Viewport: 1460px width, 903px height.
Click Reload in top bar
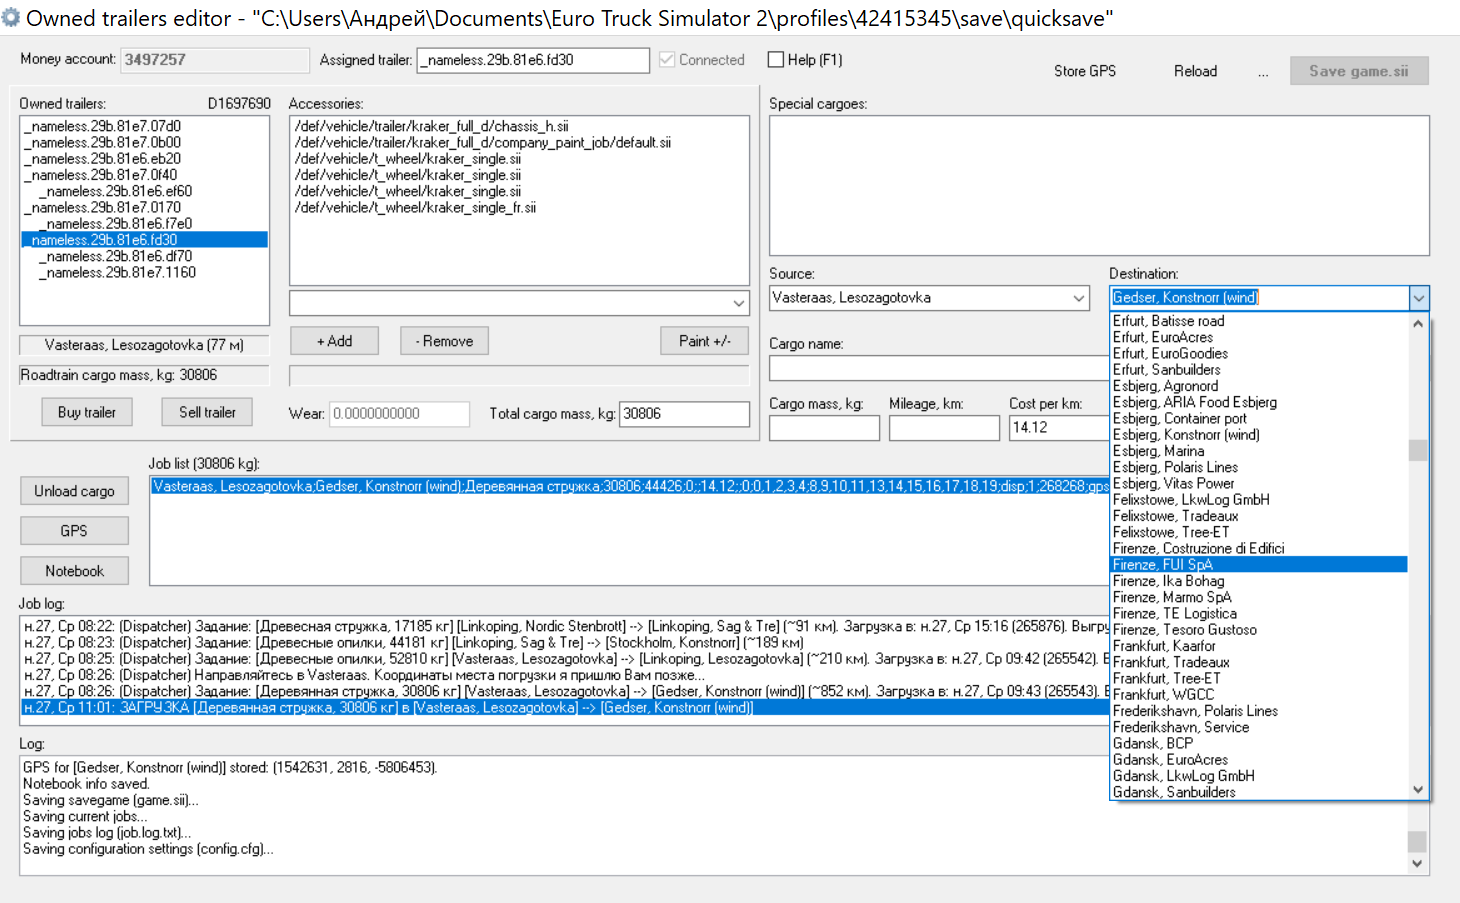tap(1195, 71)
